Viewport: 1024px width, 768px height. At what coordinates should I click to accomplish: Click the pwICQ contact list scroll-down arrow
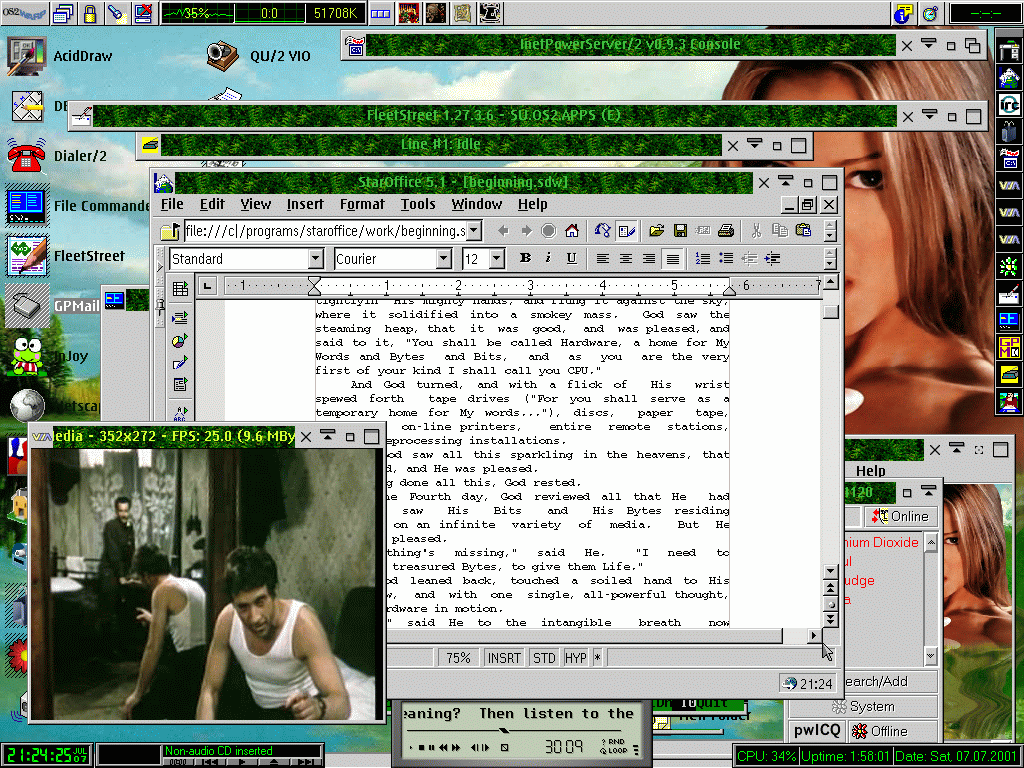pos(931,655)
